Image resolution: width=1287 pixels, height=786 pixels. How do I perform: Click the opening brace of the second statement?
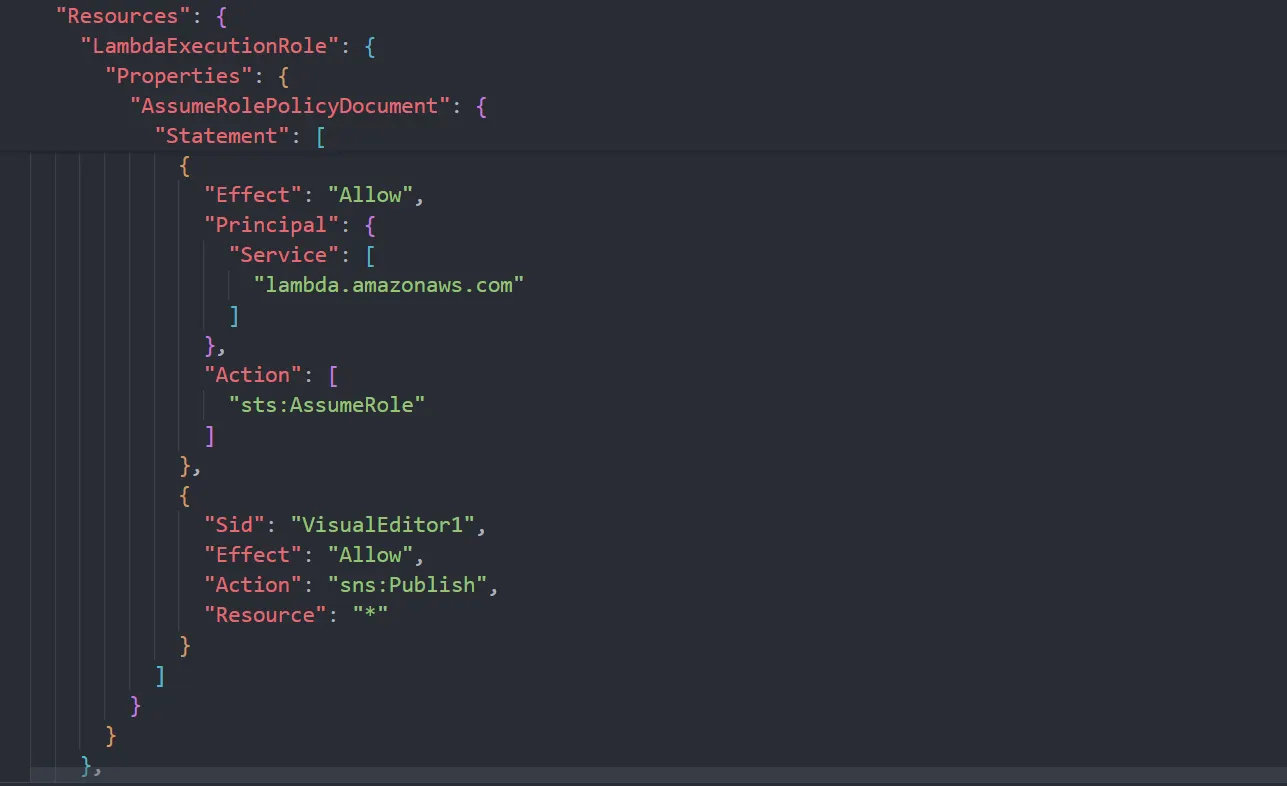[184, 495]
